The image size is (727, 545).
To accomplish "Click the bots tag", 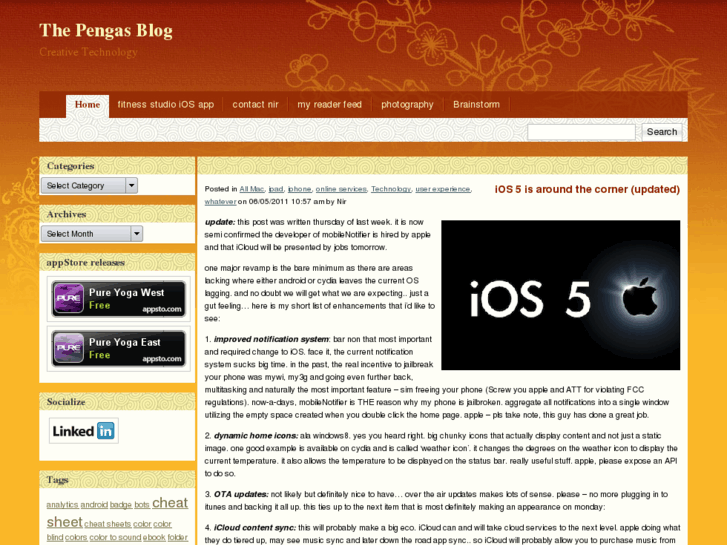I will [142, 505].
